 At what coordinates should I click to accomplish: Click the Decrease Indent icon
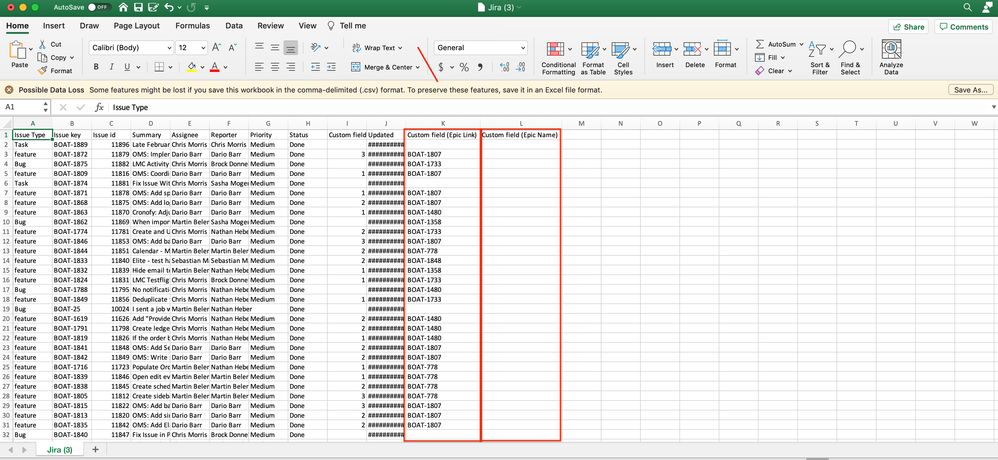click(316, 67)
